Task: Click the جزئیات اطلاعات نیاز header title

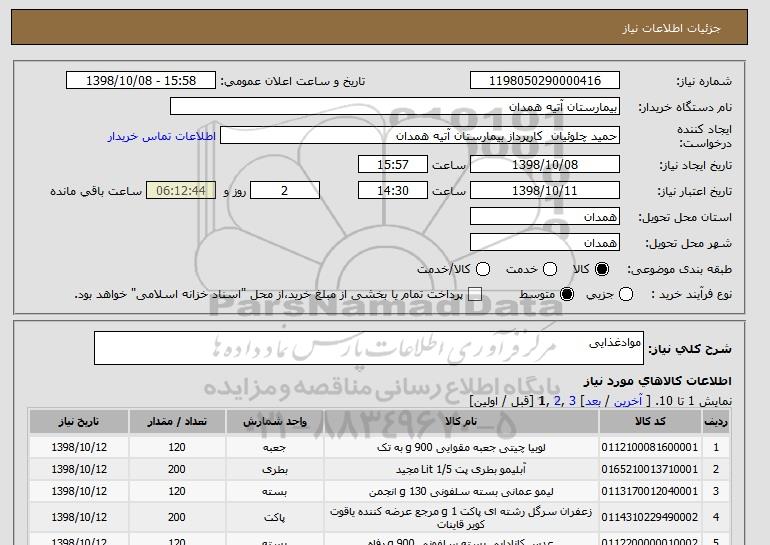Action: click(671, 28)
